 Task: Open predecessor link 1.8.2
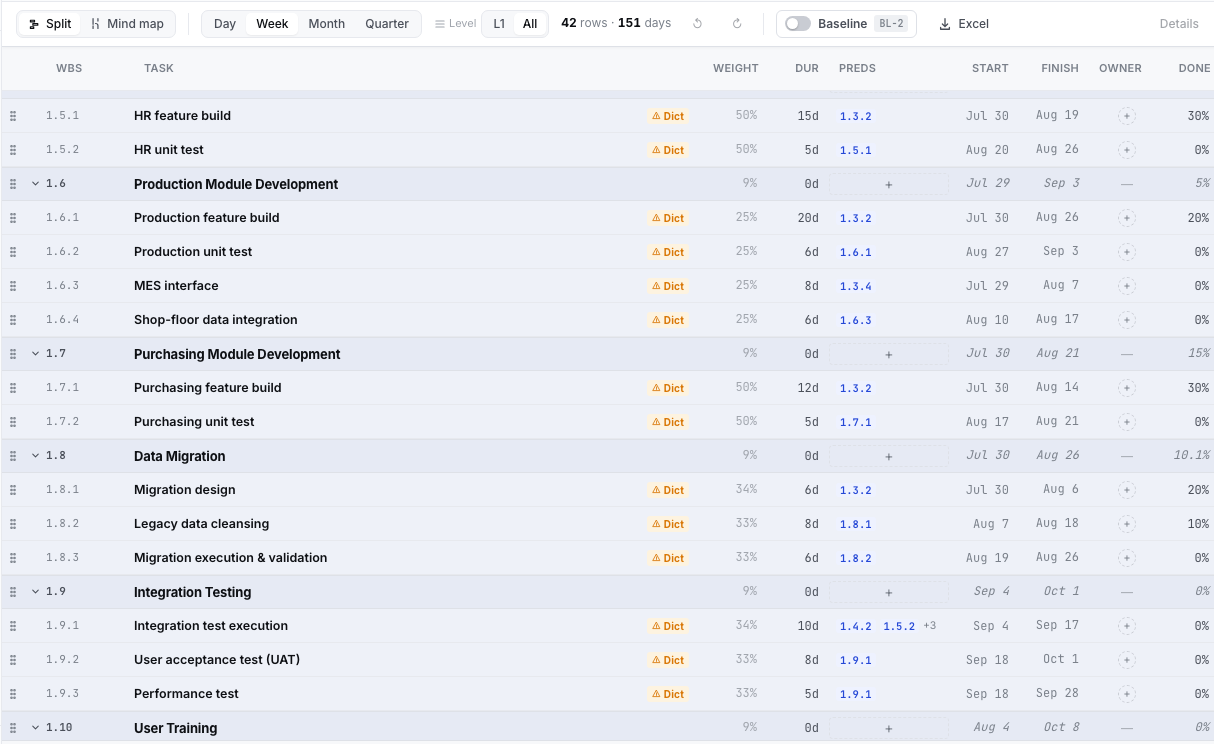point(856,558)
